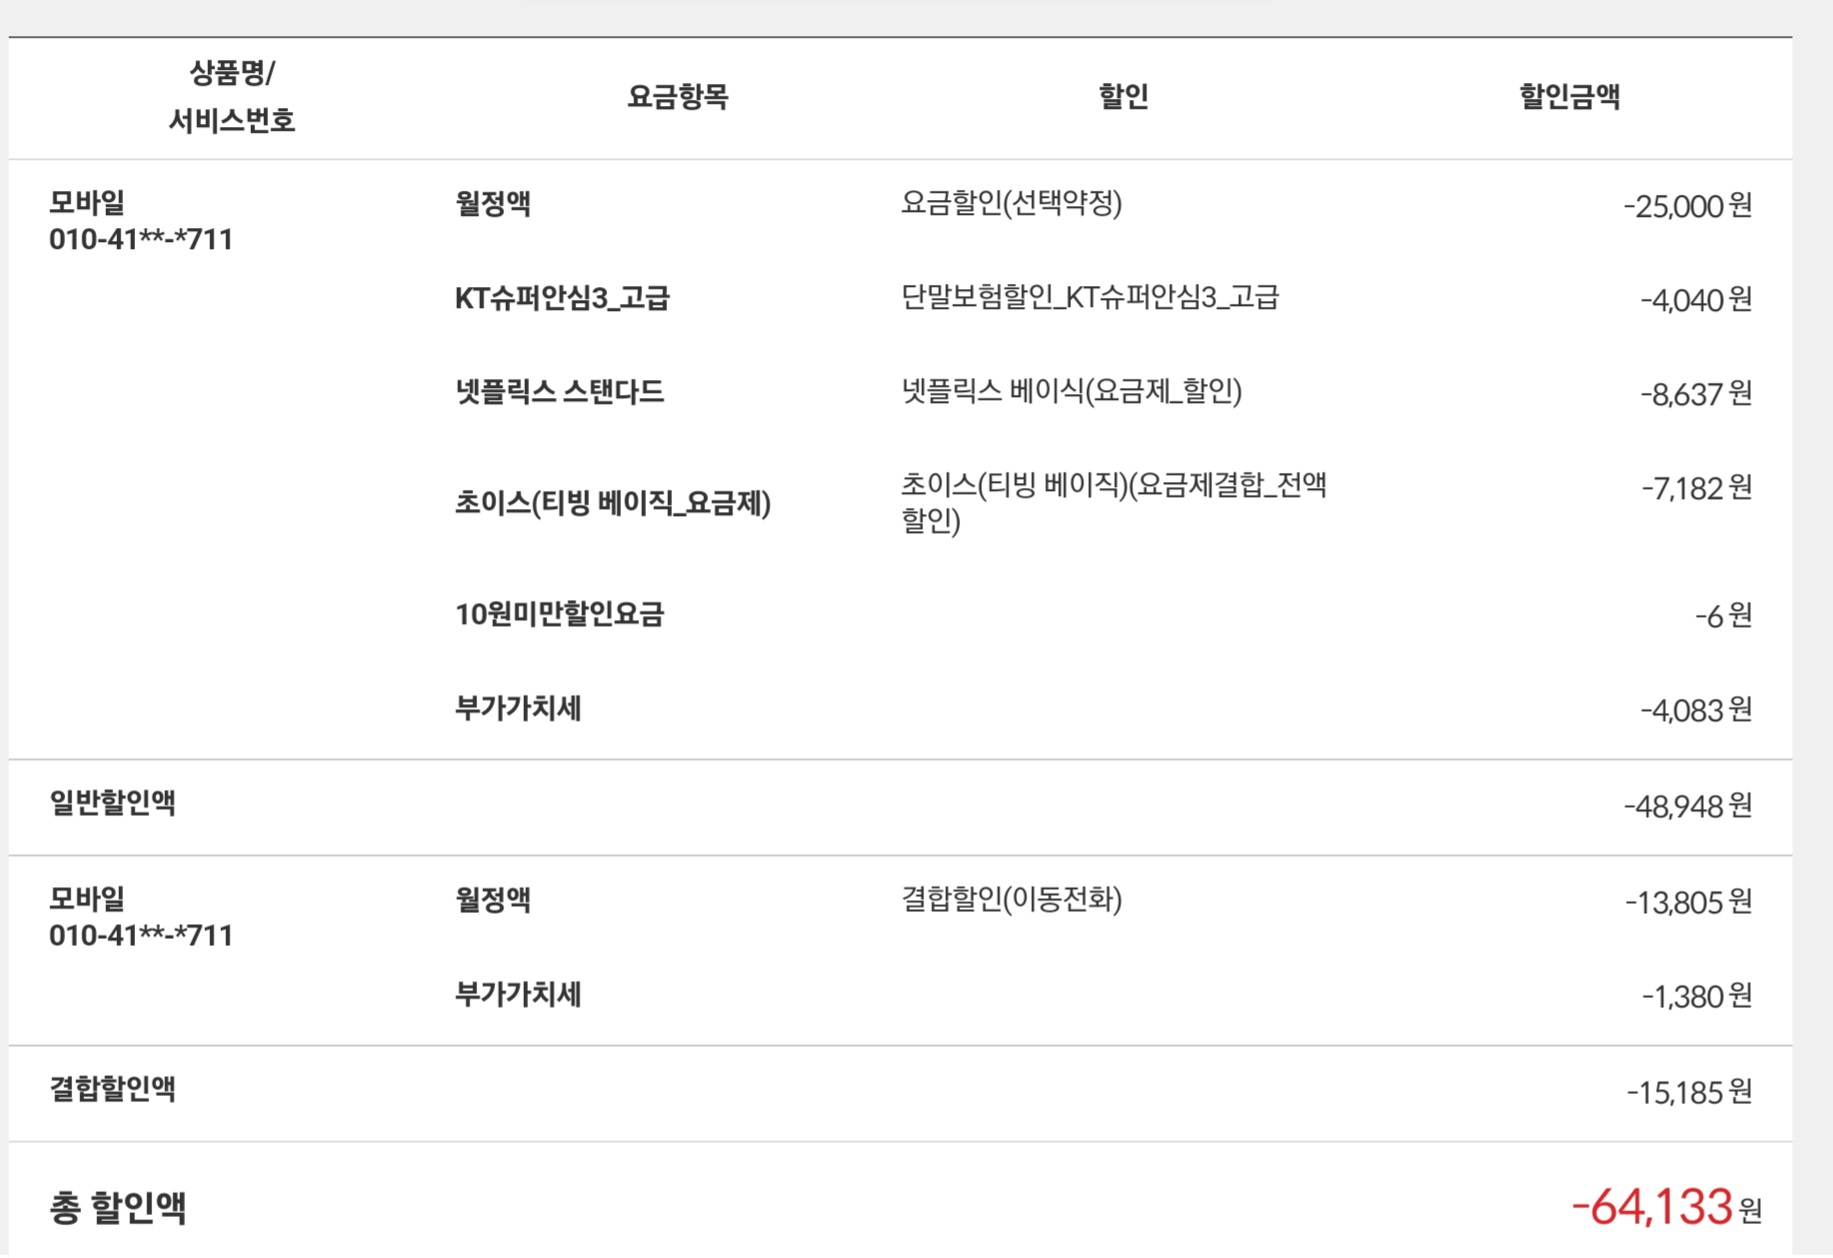Click the -48,948원 subtotal amount

pos(1687,806)
